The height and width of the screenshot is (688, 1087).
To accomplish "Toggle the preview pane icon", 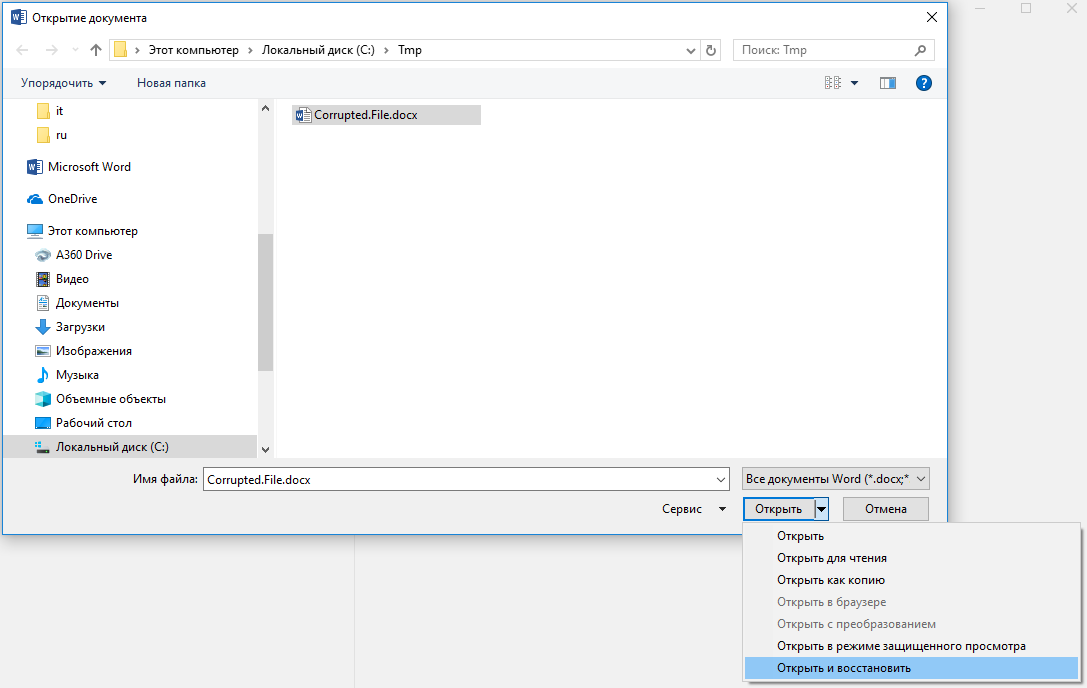I will (x=887, y=83).
